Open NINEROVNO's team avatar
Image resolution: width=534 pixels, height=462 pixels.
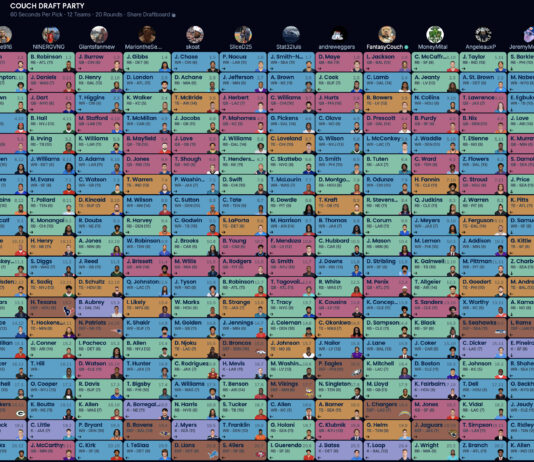pyautogui.click(x=51, y=35)
